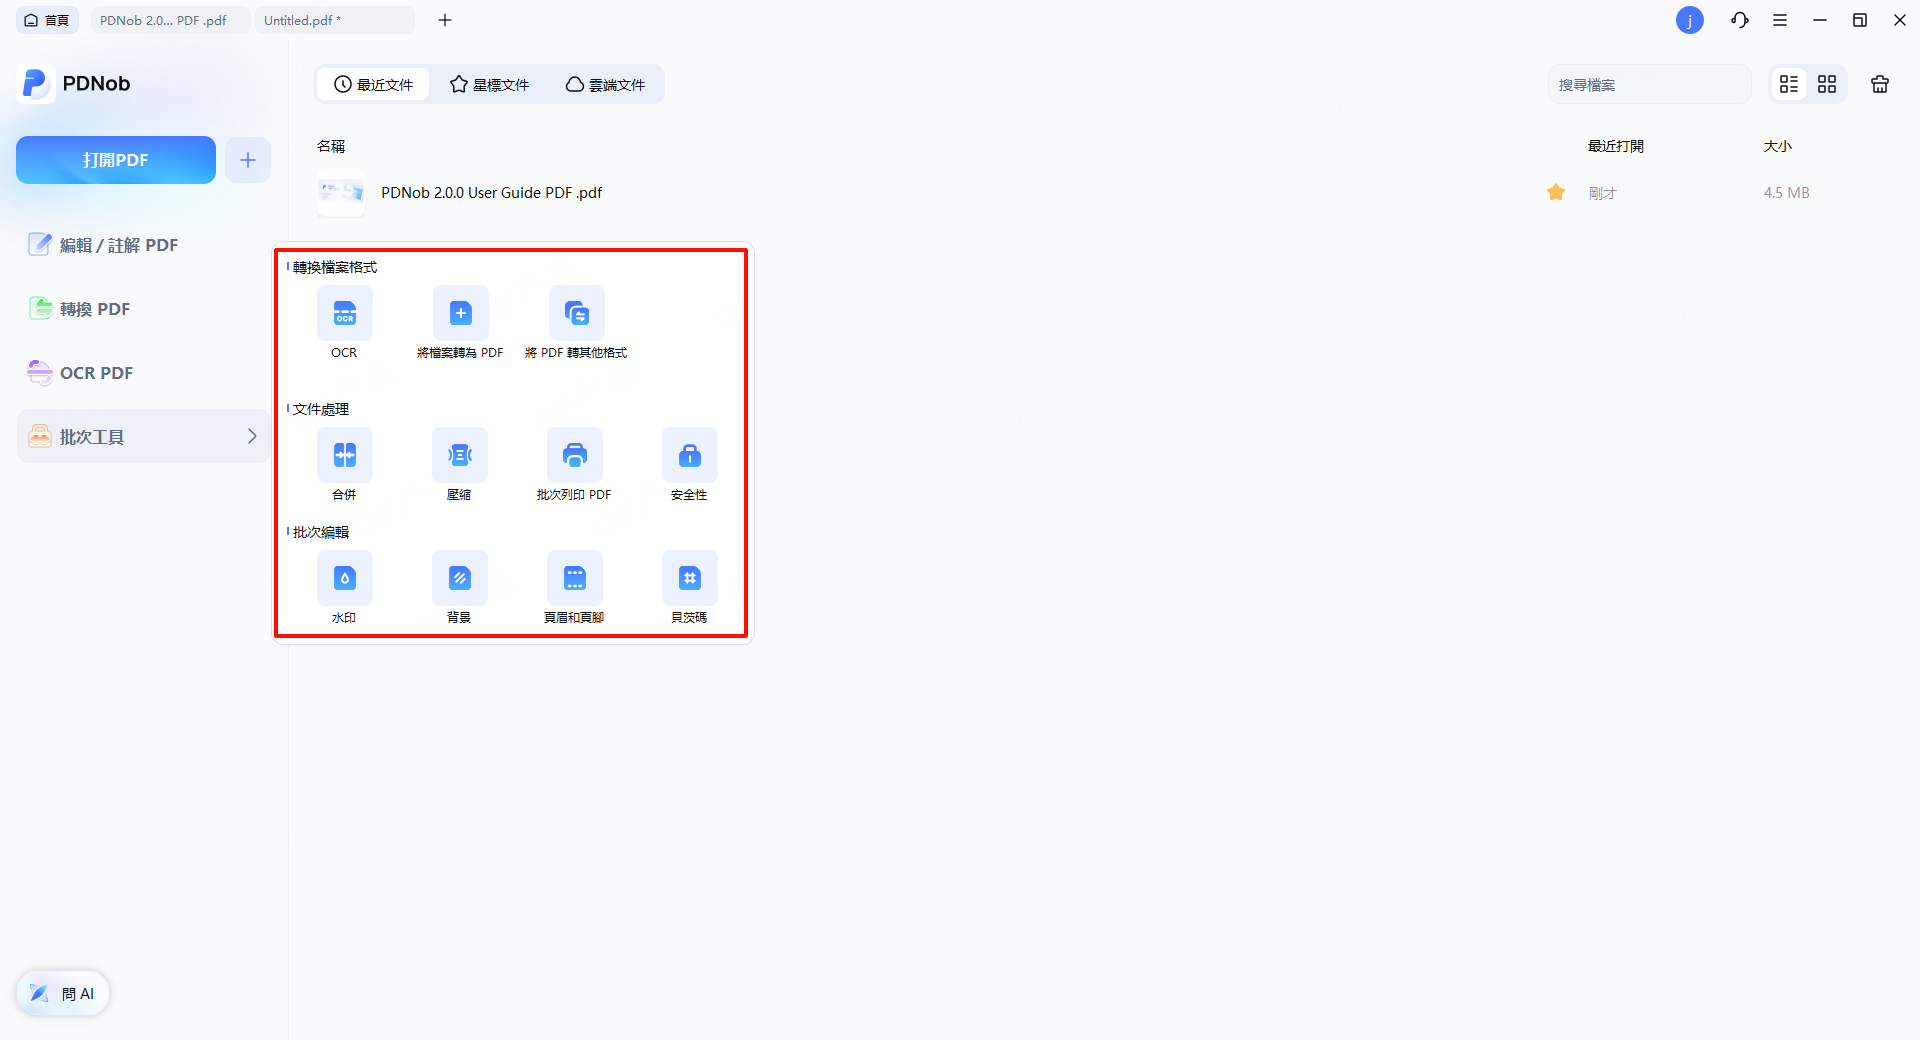The height and width of the screenshot is (1040, 1920).
Task: Switch to PDNob 2.0... PDF .pdf tab
Action: click(x=170, y=20)
